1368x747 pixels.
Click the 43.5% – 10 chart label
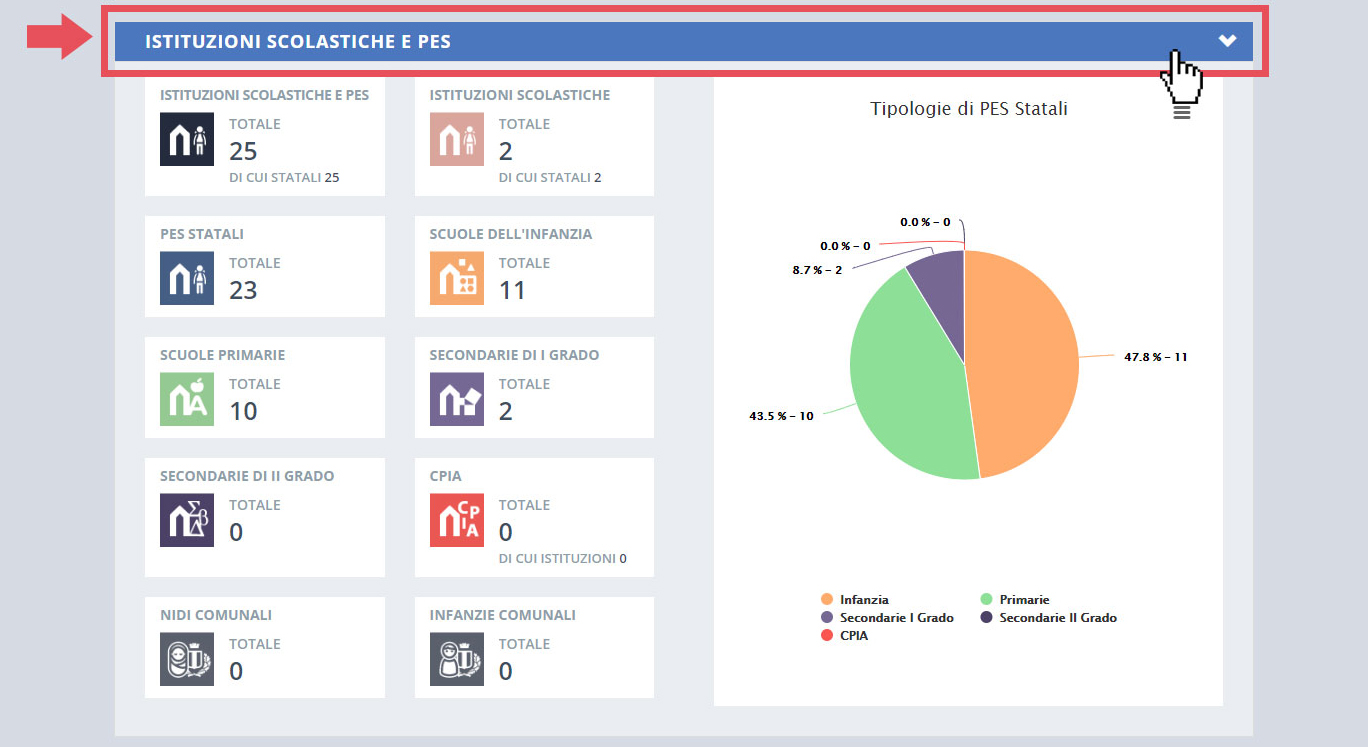781,415
